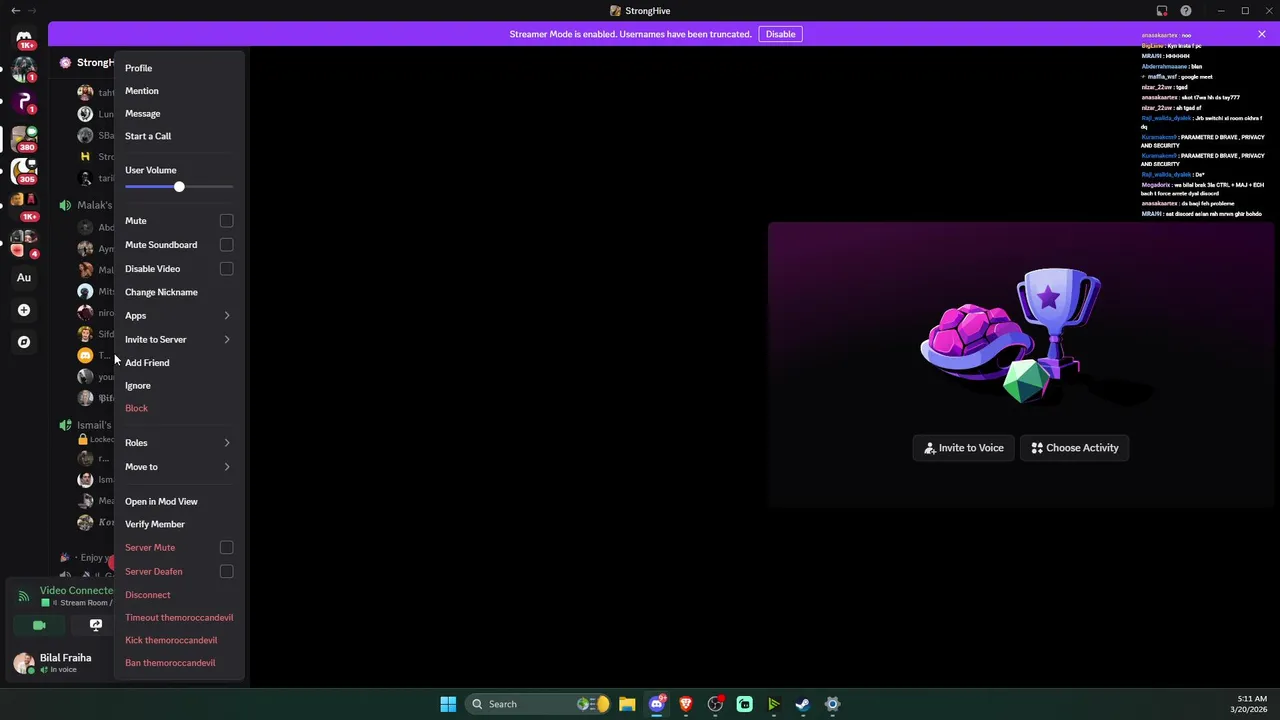Click Choose Activity button

[x=1075, y=448]
